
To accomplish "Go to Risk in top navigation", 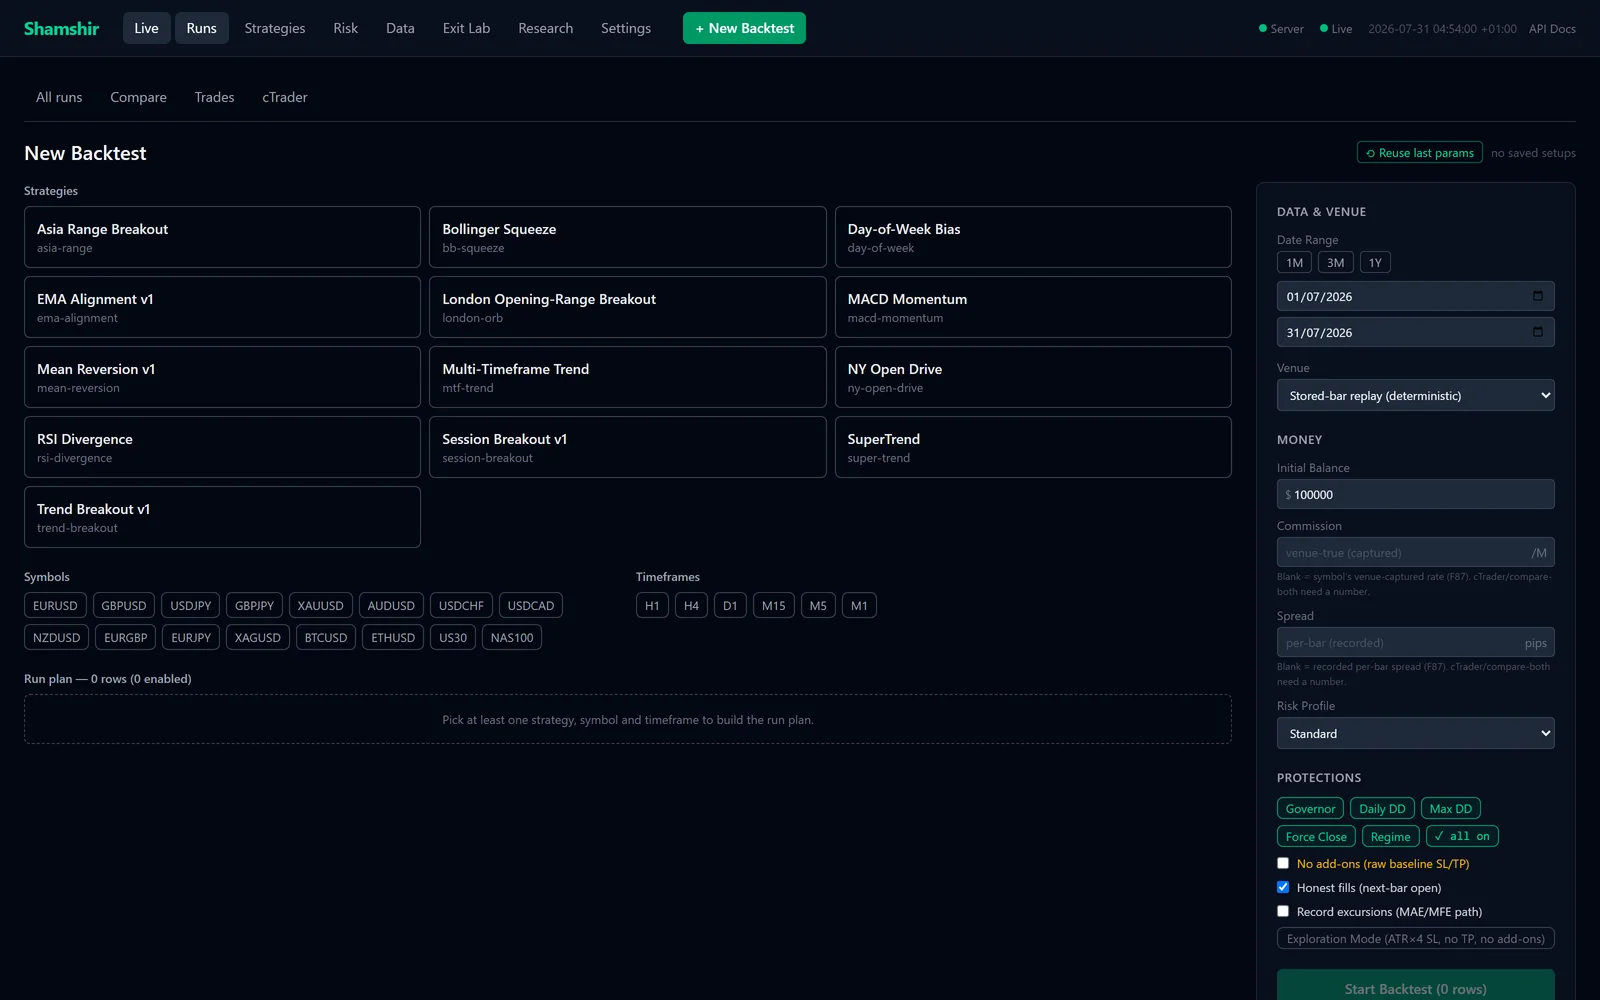I will 345,28.
